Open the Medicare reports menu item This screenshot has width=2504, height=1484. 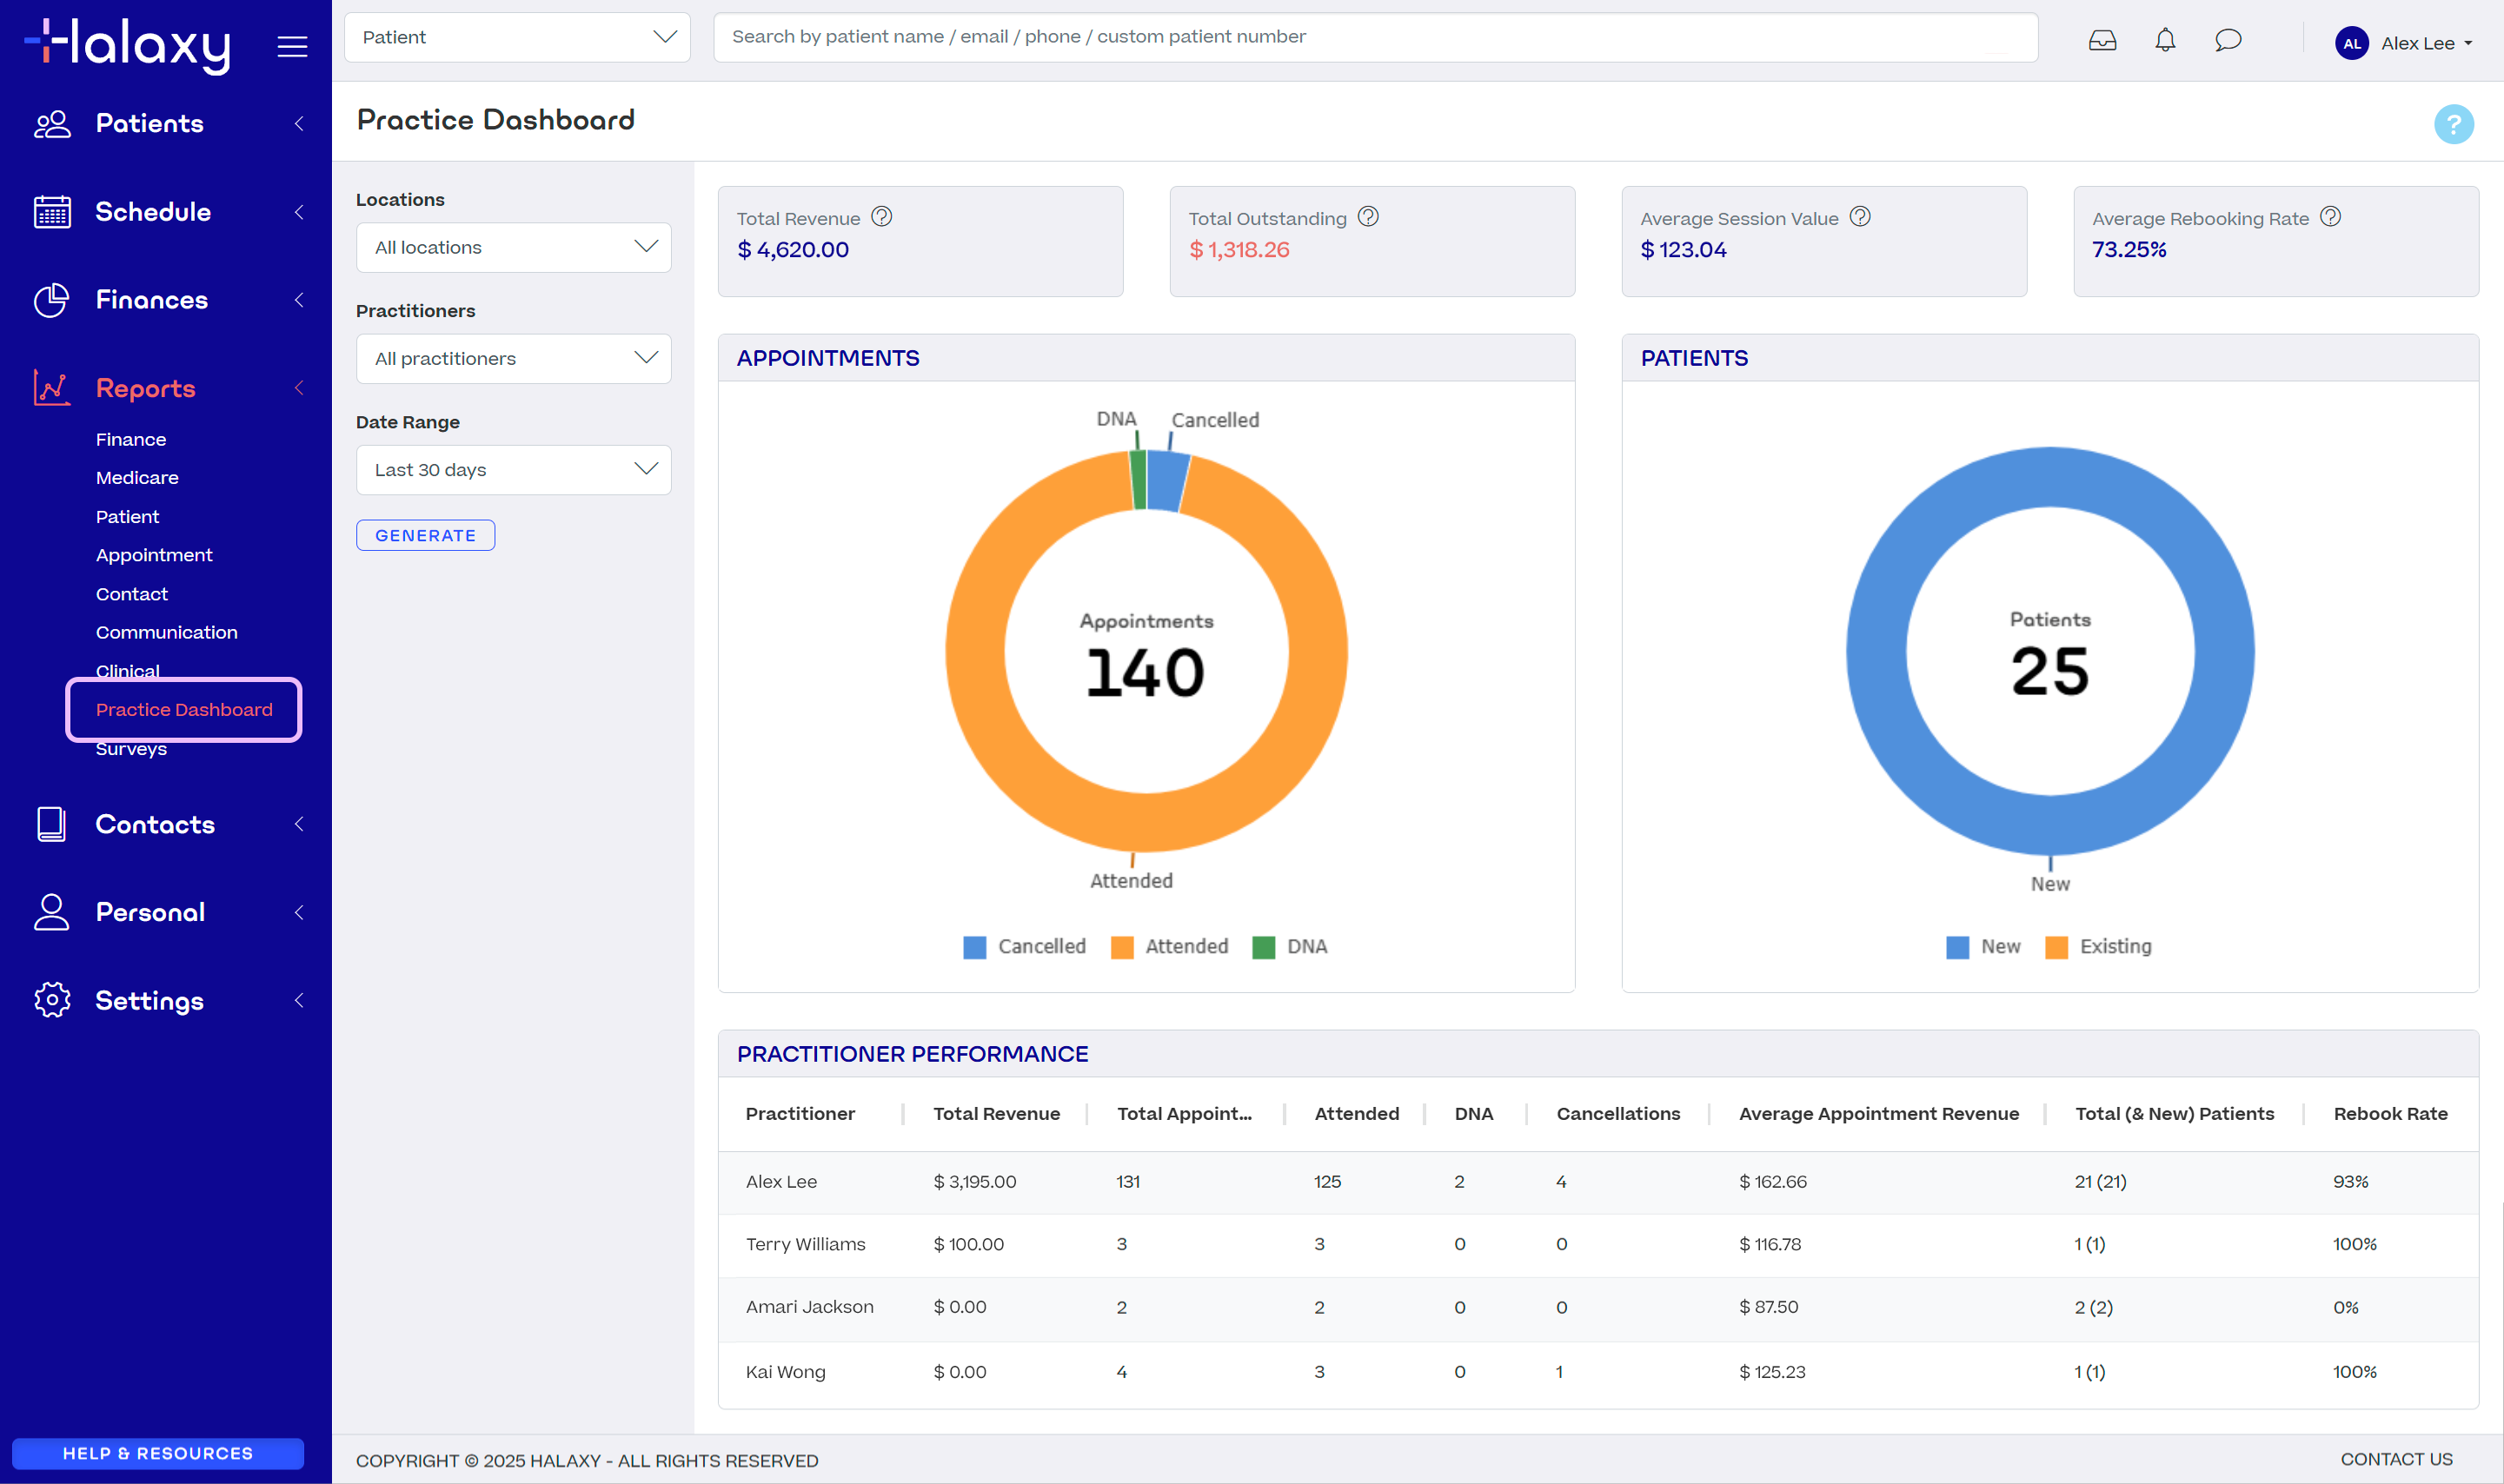[137, 478]
